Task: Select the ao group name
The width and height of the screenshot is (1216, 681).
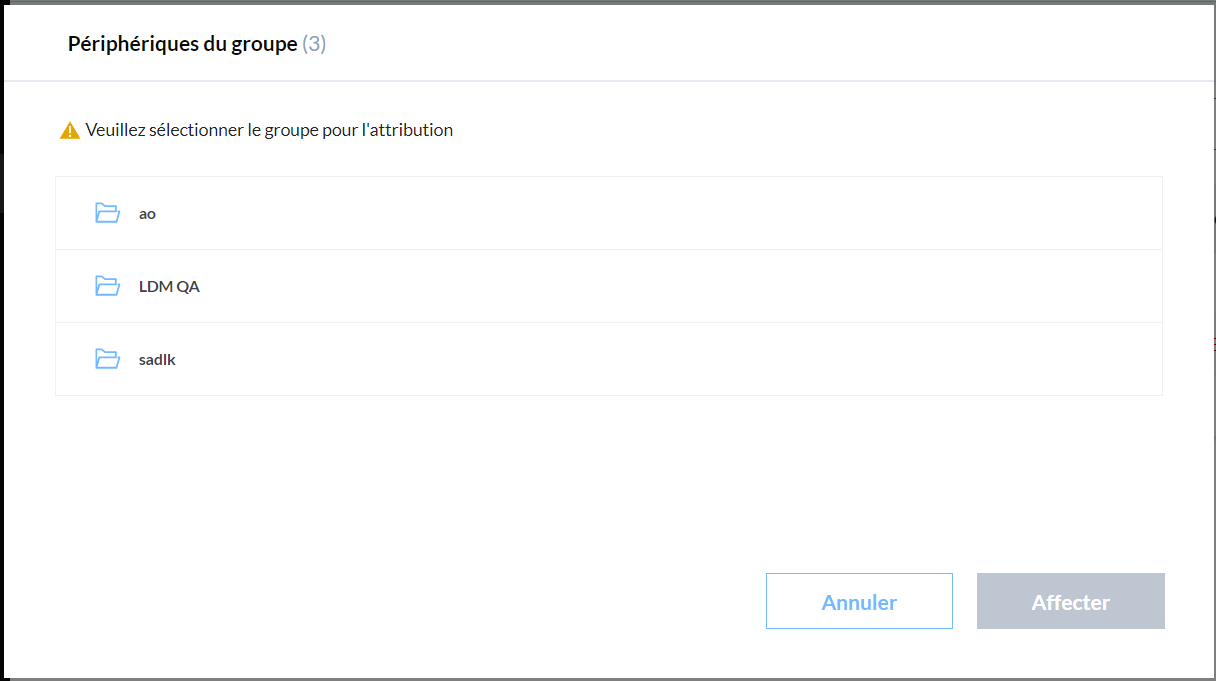Action: 147,214
